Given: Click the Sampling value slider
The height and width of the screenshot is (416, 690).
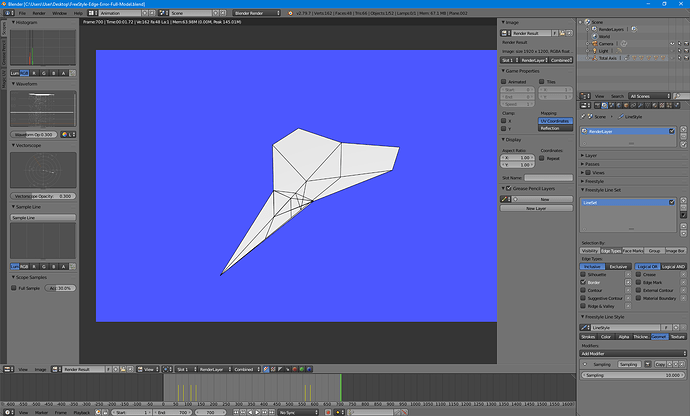Looking at the screenshot, I should (x=633, y=375).
